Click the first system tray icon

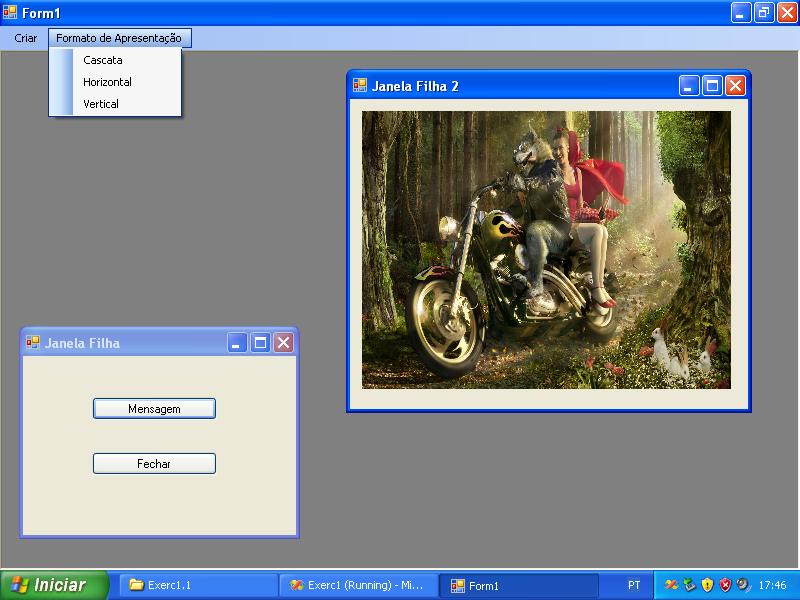click(671, 585)
